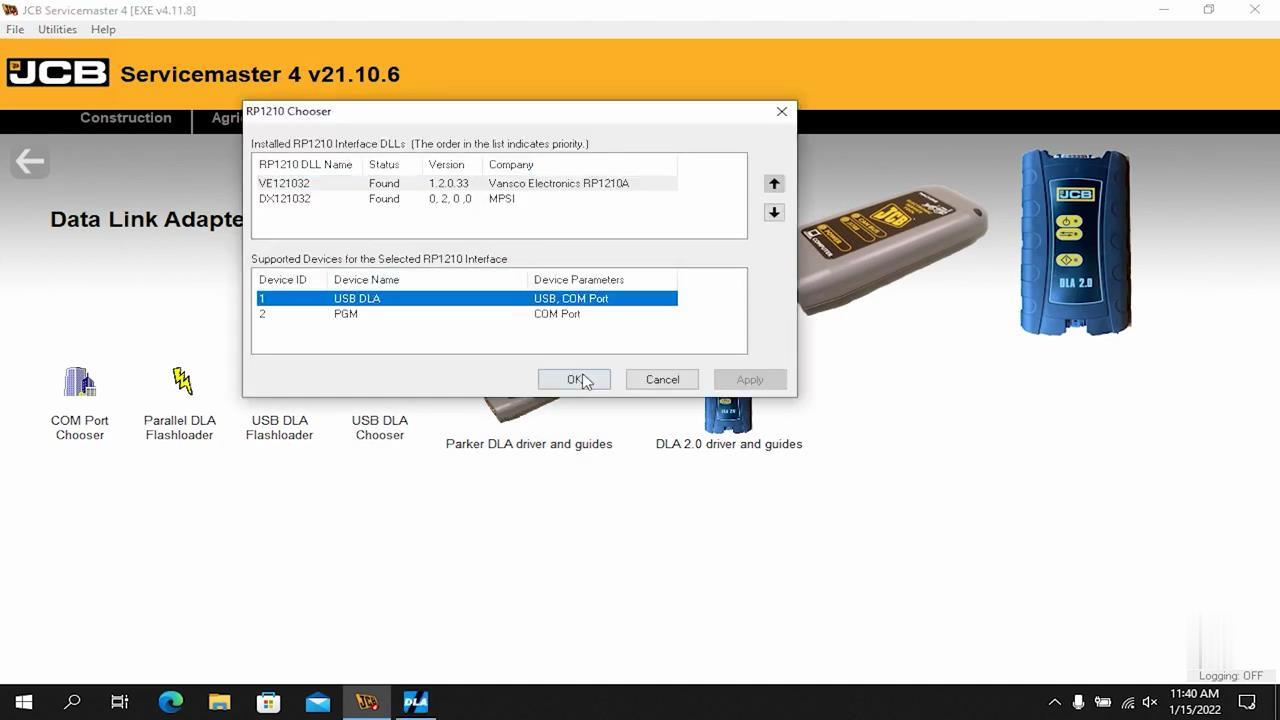Click the JCB logo in header
The width and height of the screenshot is (1280, 720).
coord(58,73)
